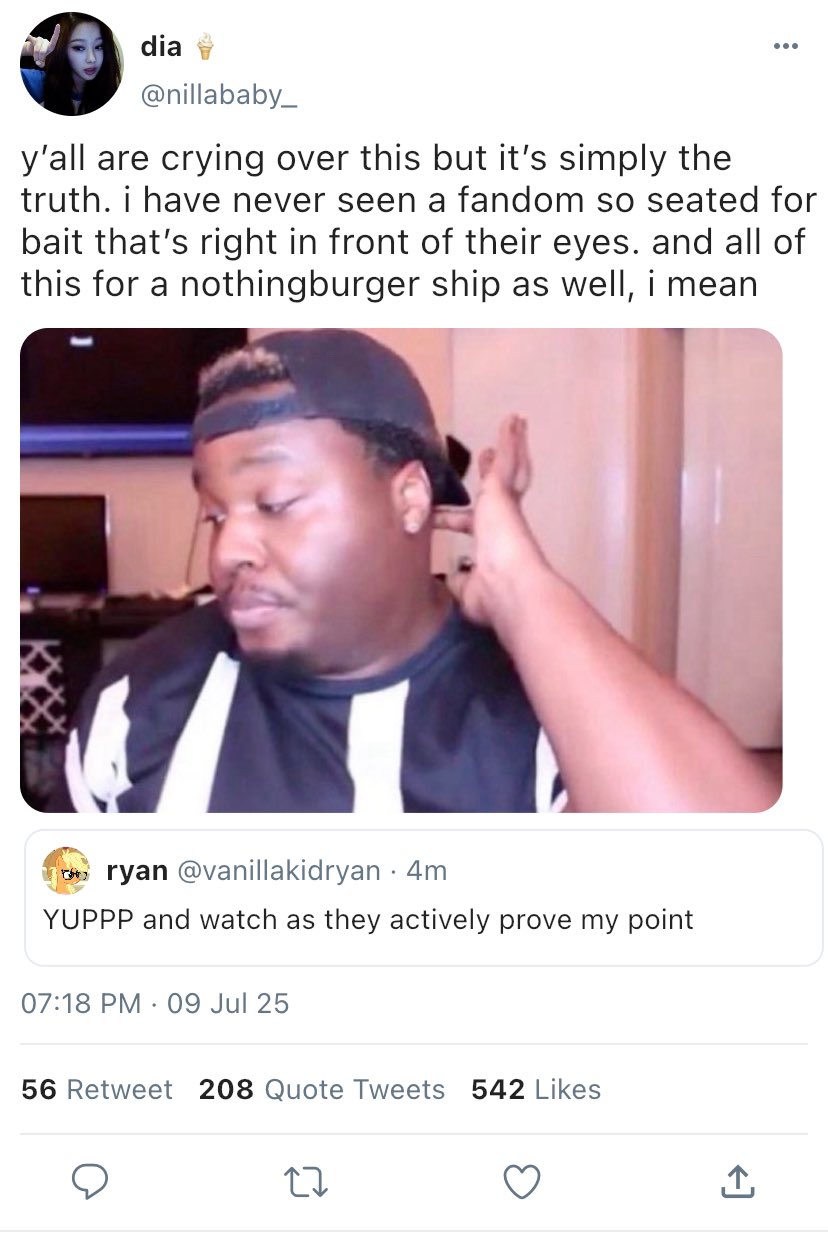Click ryan's pony avatar in quoted tweet
Screen dimensions: 828x1235
click(67, 871)
